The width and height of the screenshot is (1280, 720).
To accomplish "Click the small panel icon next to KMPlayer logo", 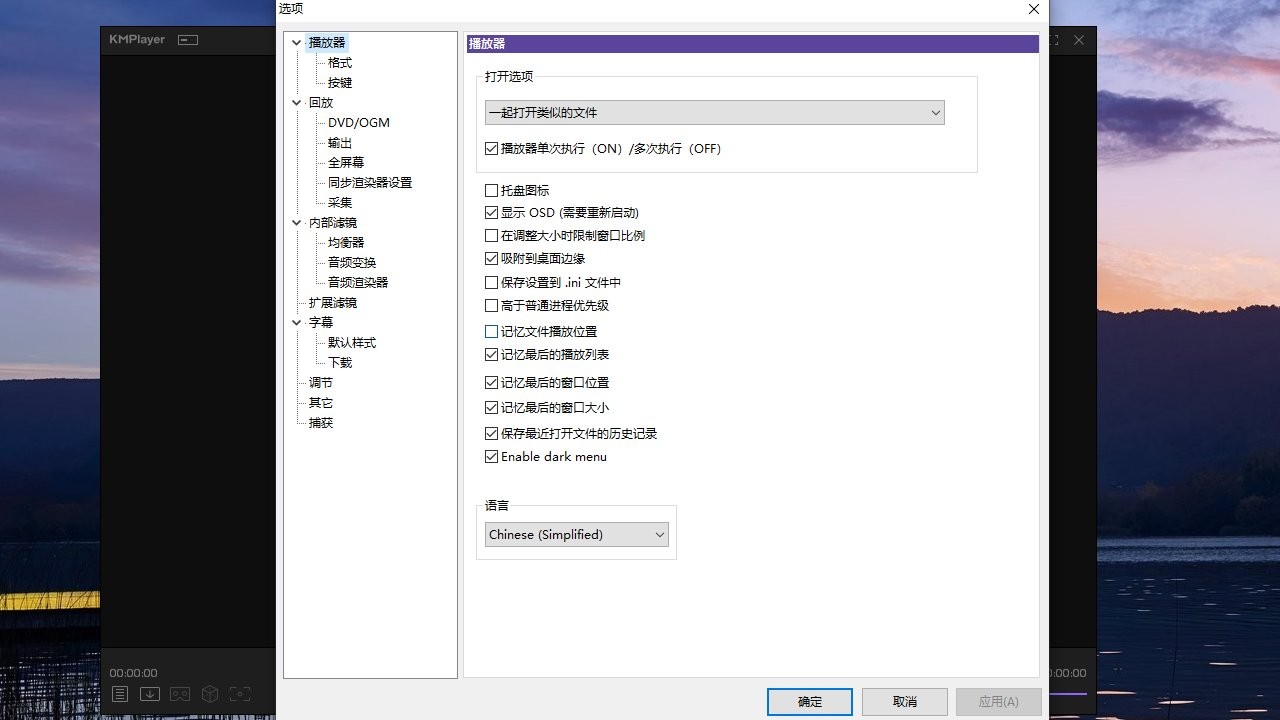I will point(186,40).
